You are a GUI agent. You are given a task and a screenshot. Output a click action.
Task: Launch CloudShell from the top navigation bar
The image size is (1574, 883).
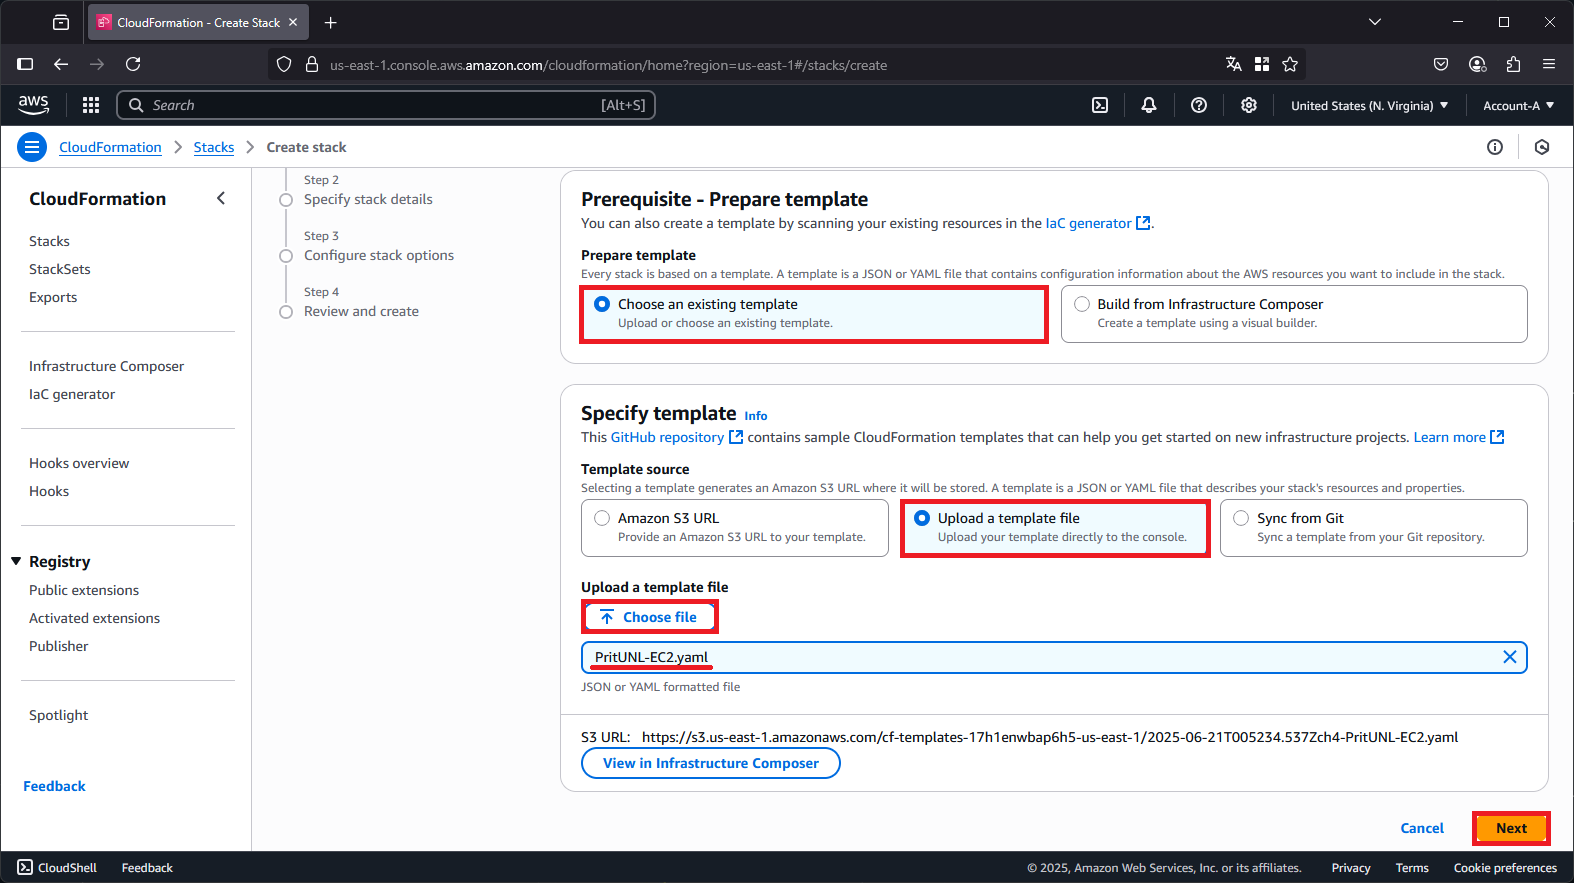[1100, 105]
